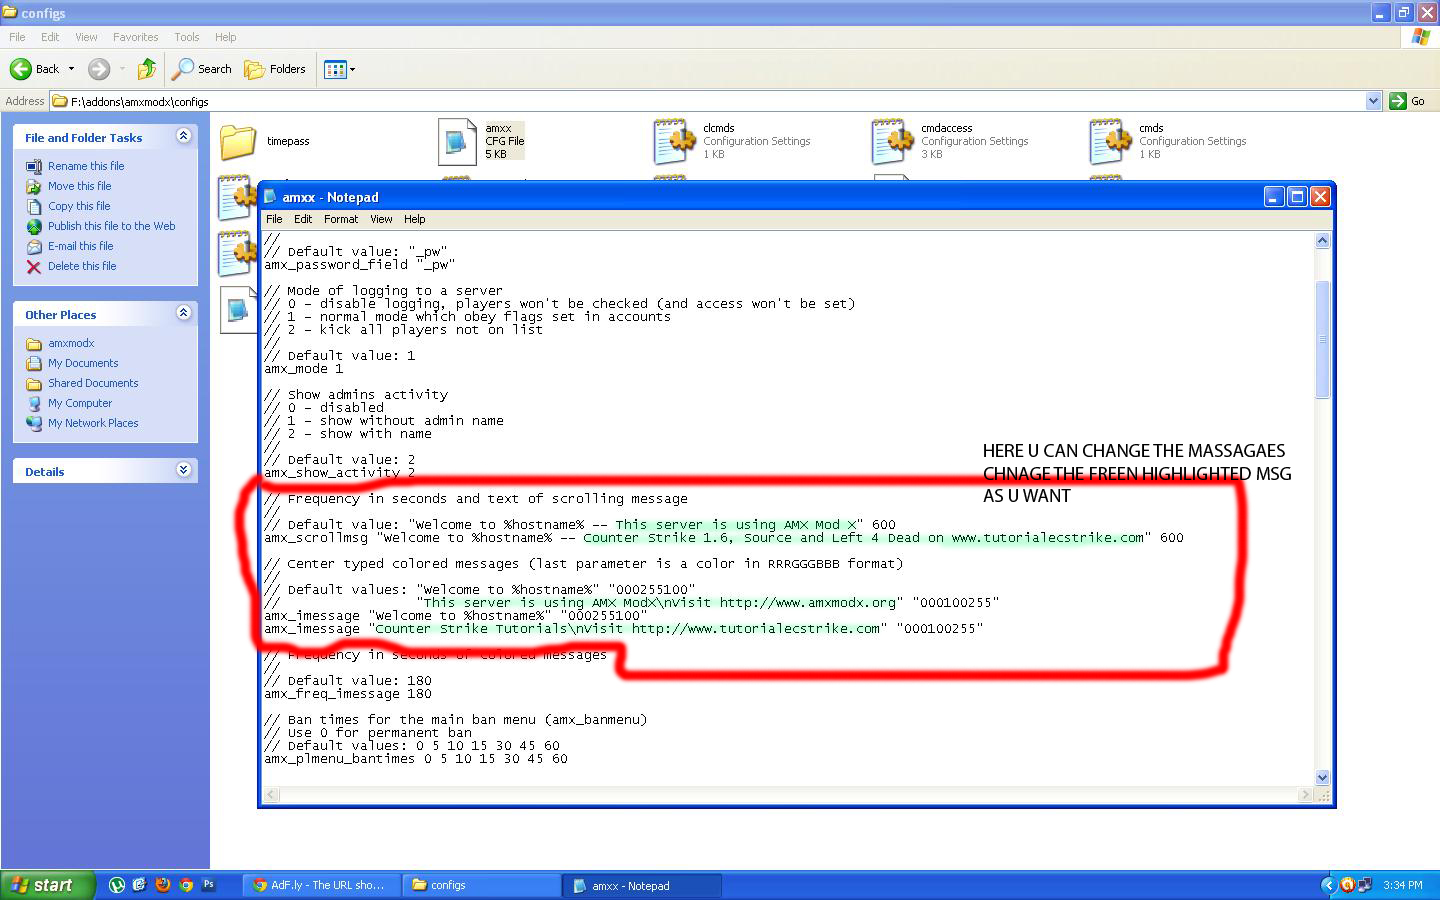Click E-mail this file
Viewport: 1440px width, 900px height.
coord(81,246)
